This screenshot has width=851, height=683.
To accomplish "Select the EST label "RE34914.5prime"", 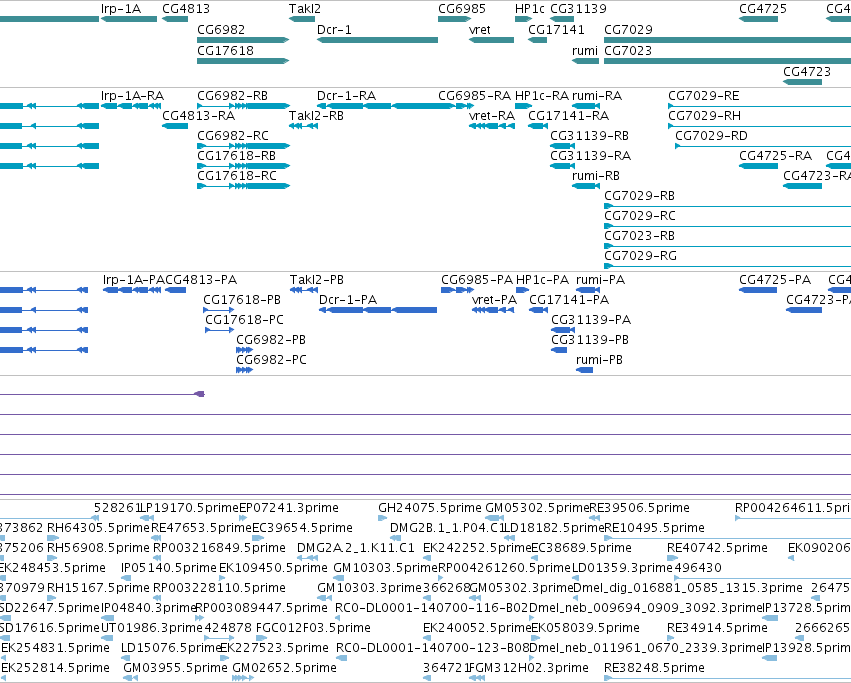I will (x=717, y=628).
